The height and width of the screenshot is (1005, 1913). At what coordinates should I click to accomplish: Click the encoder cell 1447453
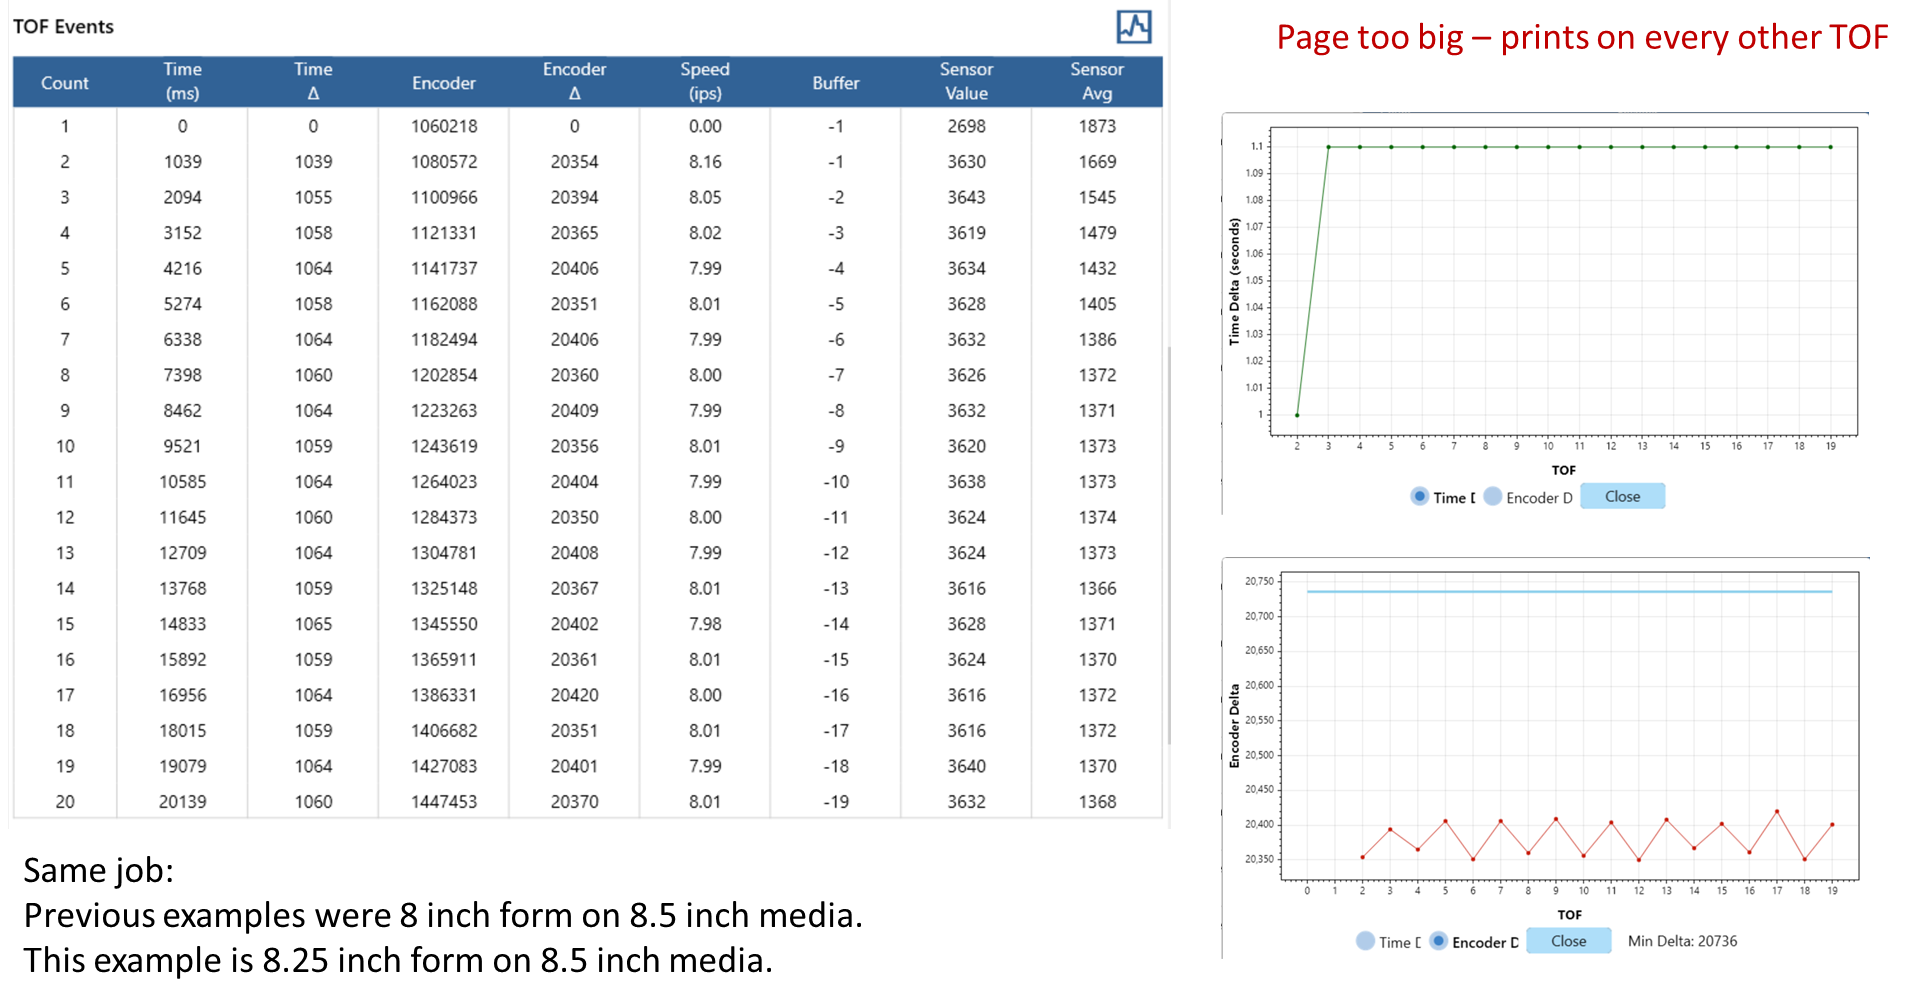pyautogui.click(x=444, y=802)
